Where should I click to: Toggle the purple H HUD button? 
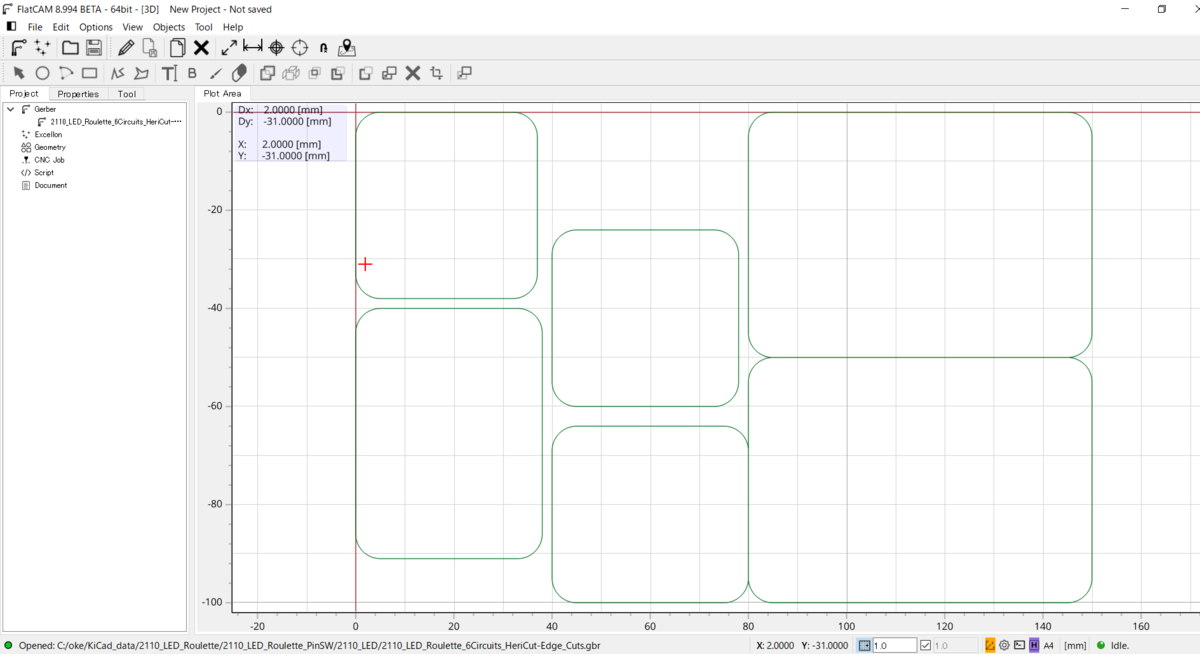pyautogui.click(x=1034, y=646)
